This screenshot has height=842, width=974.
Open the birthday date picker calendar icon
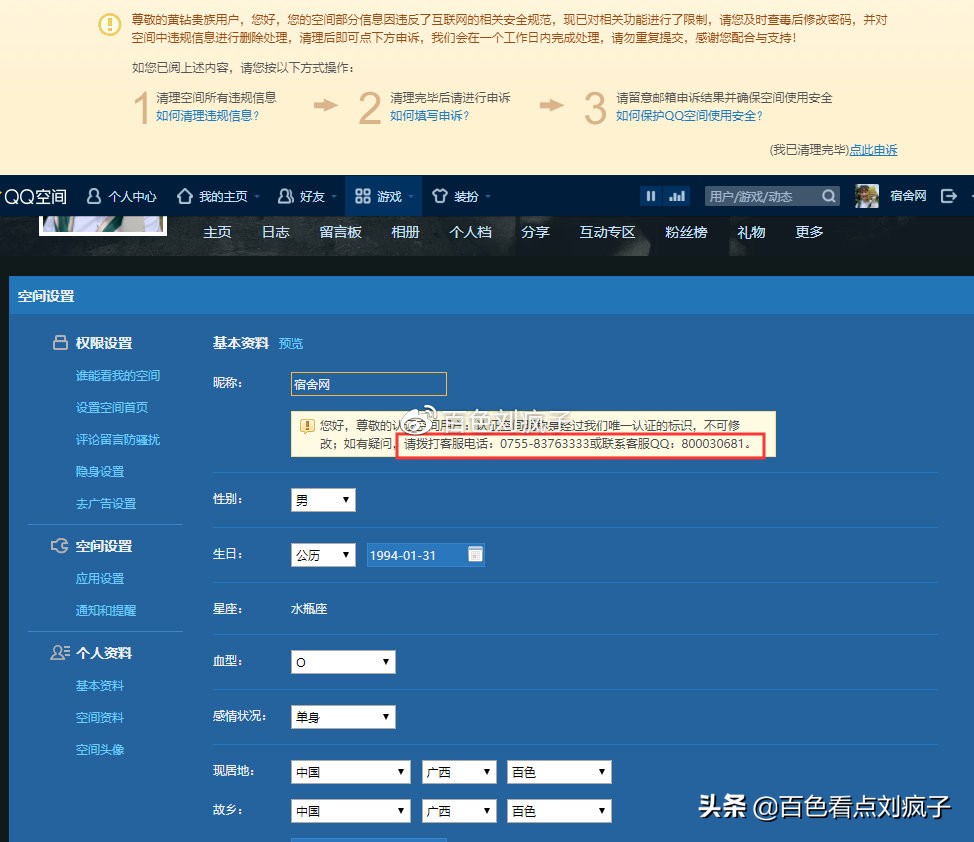pos(474,554)
